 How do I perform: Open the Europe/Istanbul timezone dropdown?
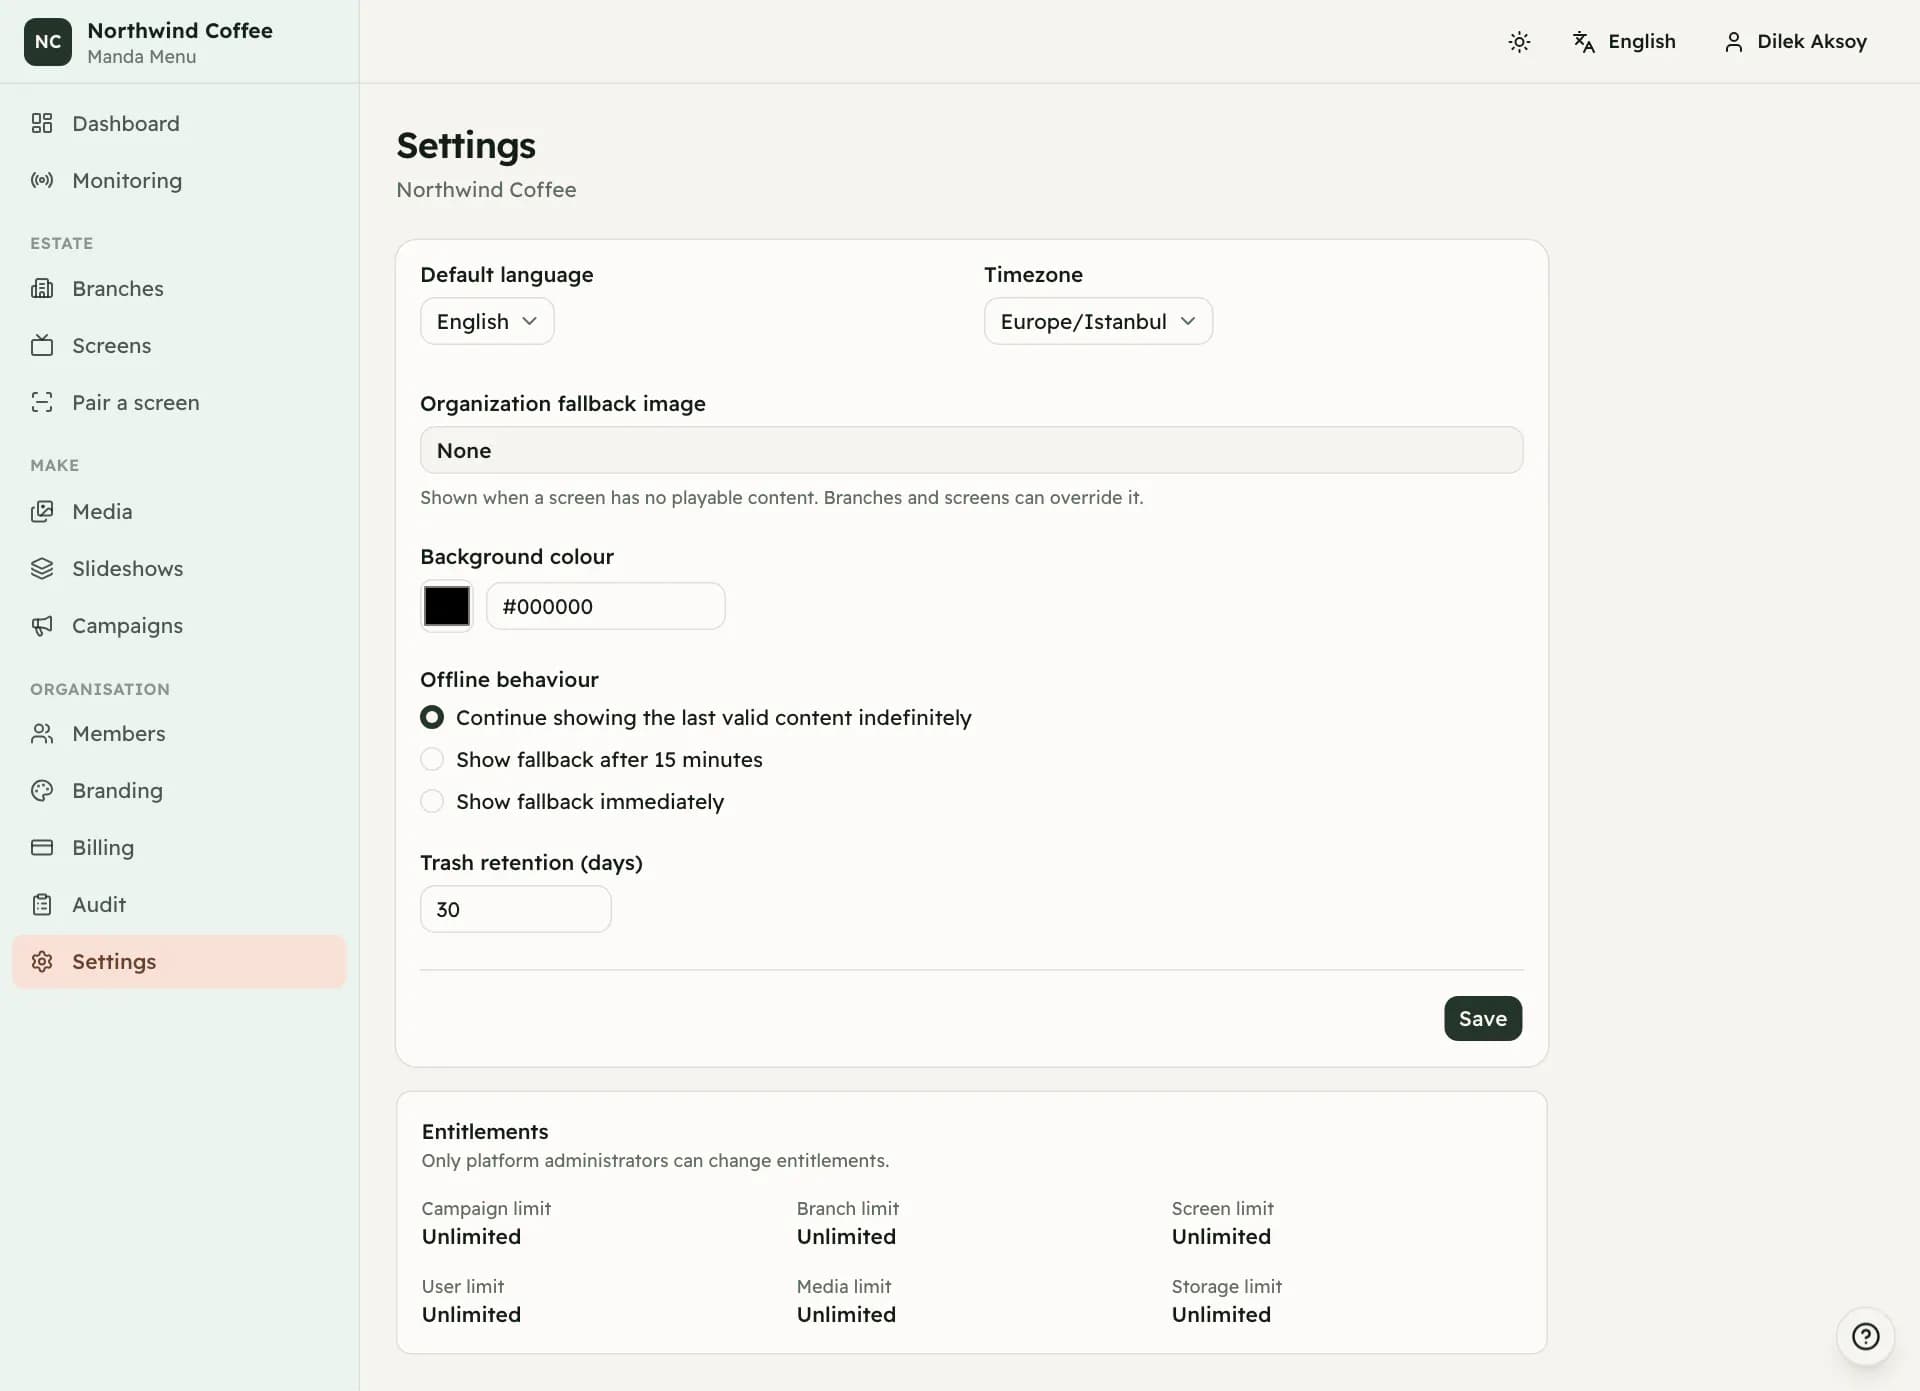click(x=1098, y=321)
